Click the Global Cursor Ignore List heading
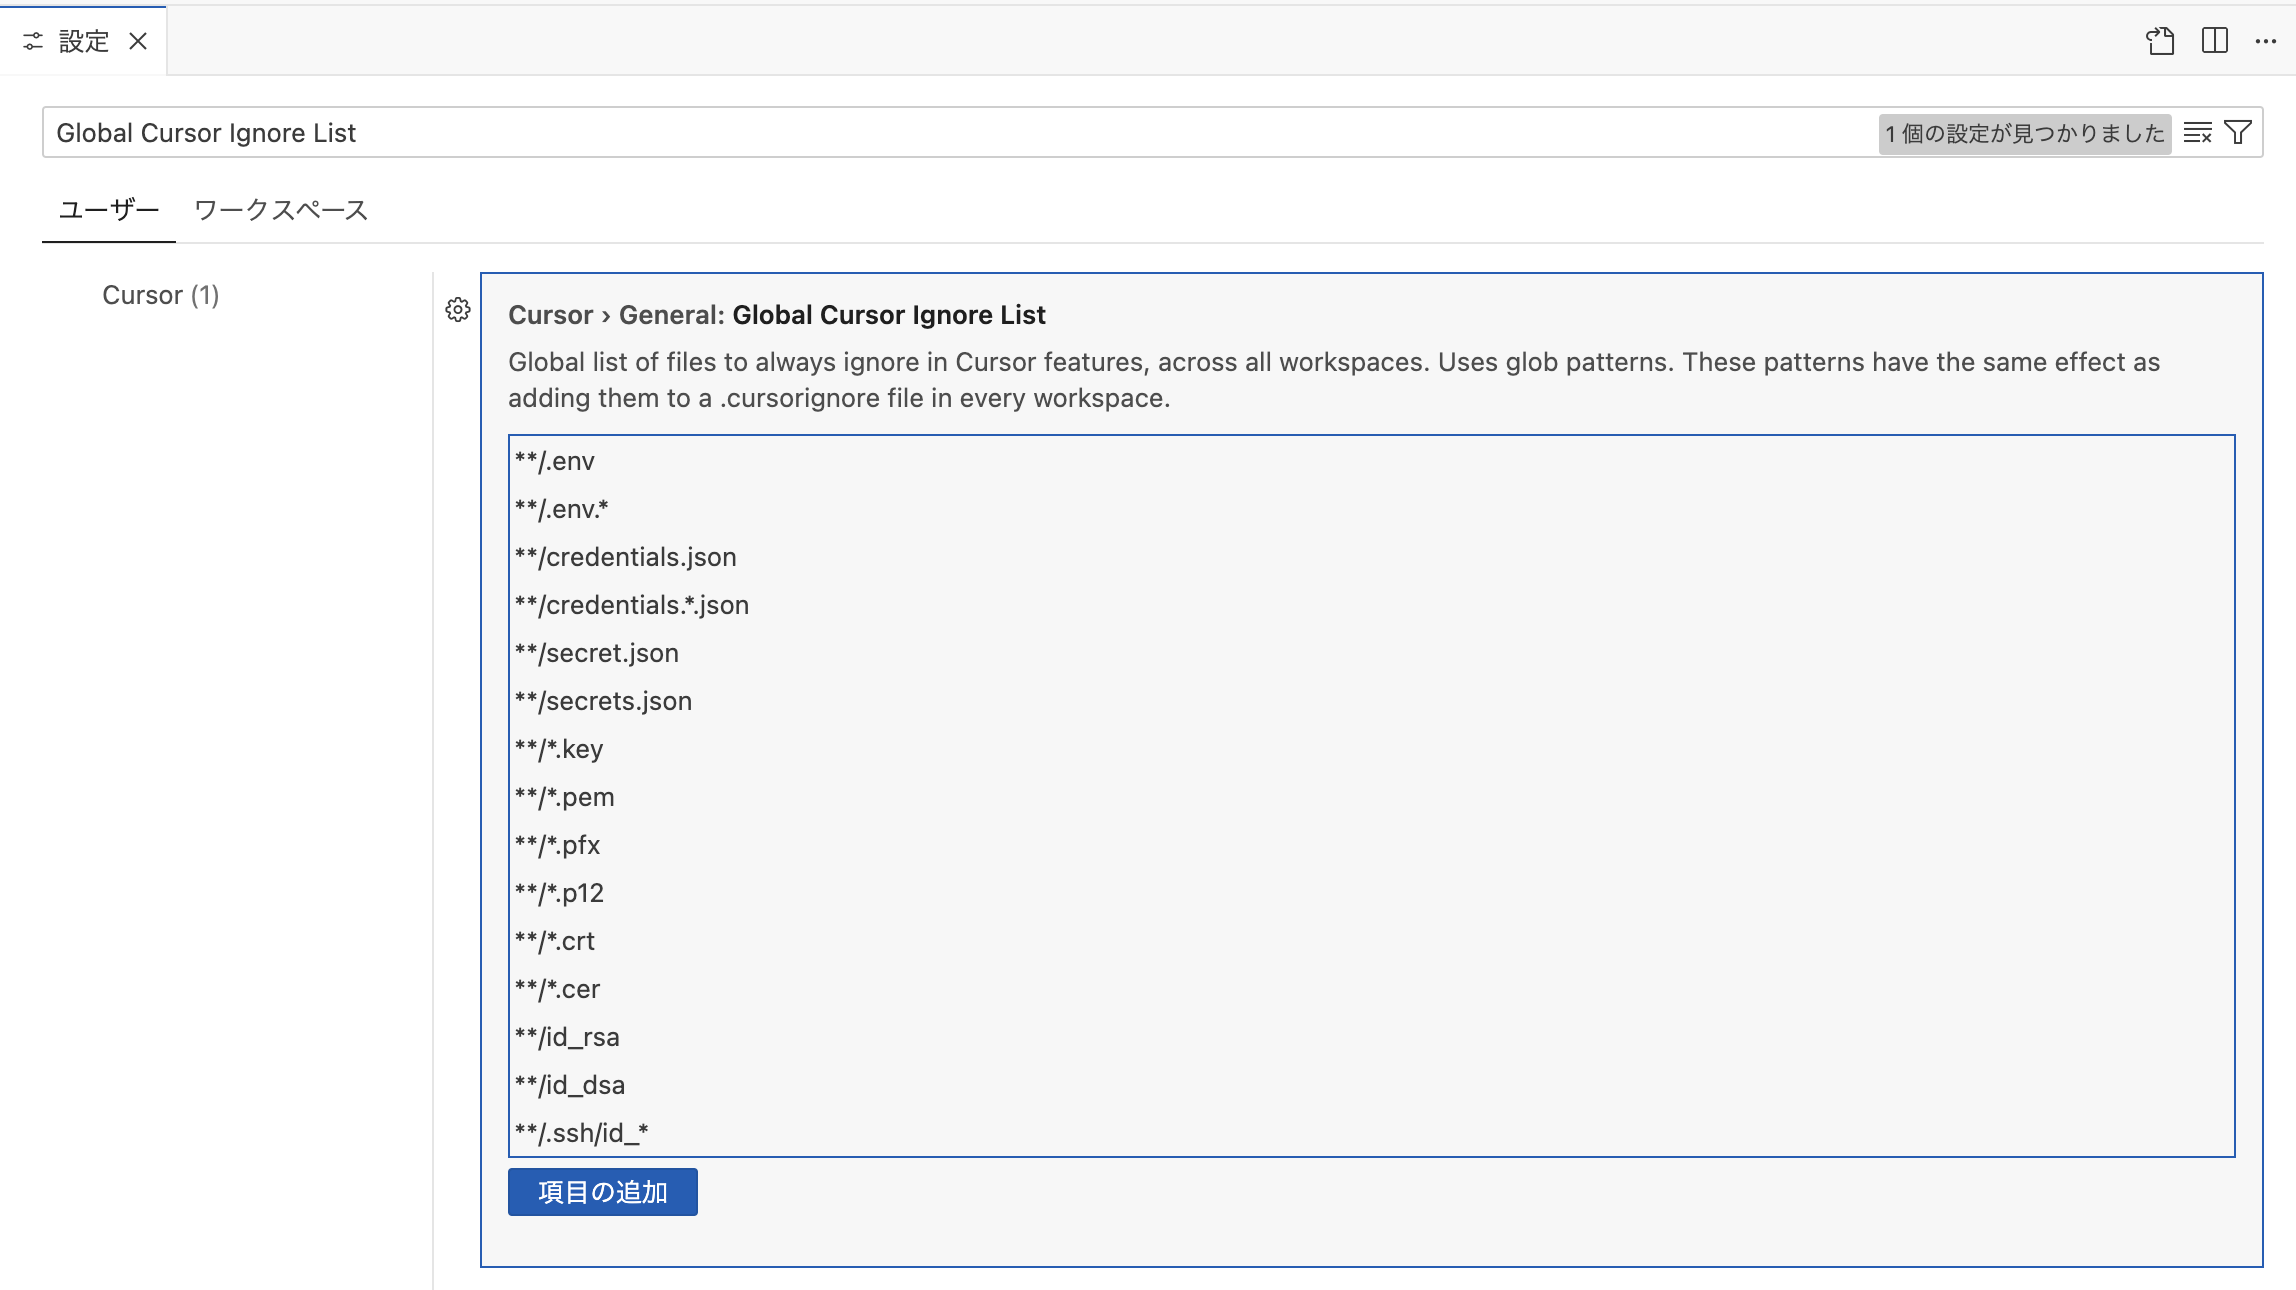The height and width of the screenshot is (1290, 2296). tap(888, 315)
